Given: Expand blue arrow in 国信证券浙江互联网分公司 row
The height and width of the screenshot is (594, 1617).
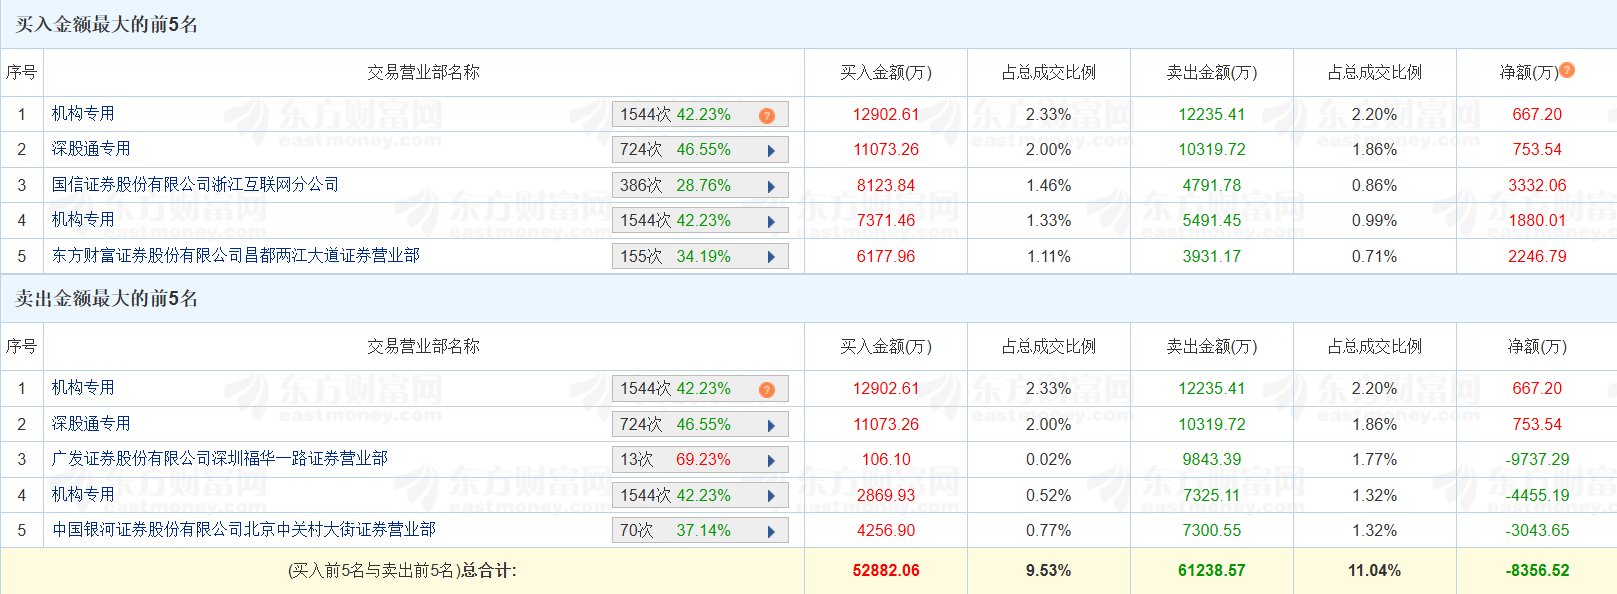Looking at the screenshot, I should tap(771, 186).
